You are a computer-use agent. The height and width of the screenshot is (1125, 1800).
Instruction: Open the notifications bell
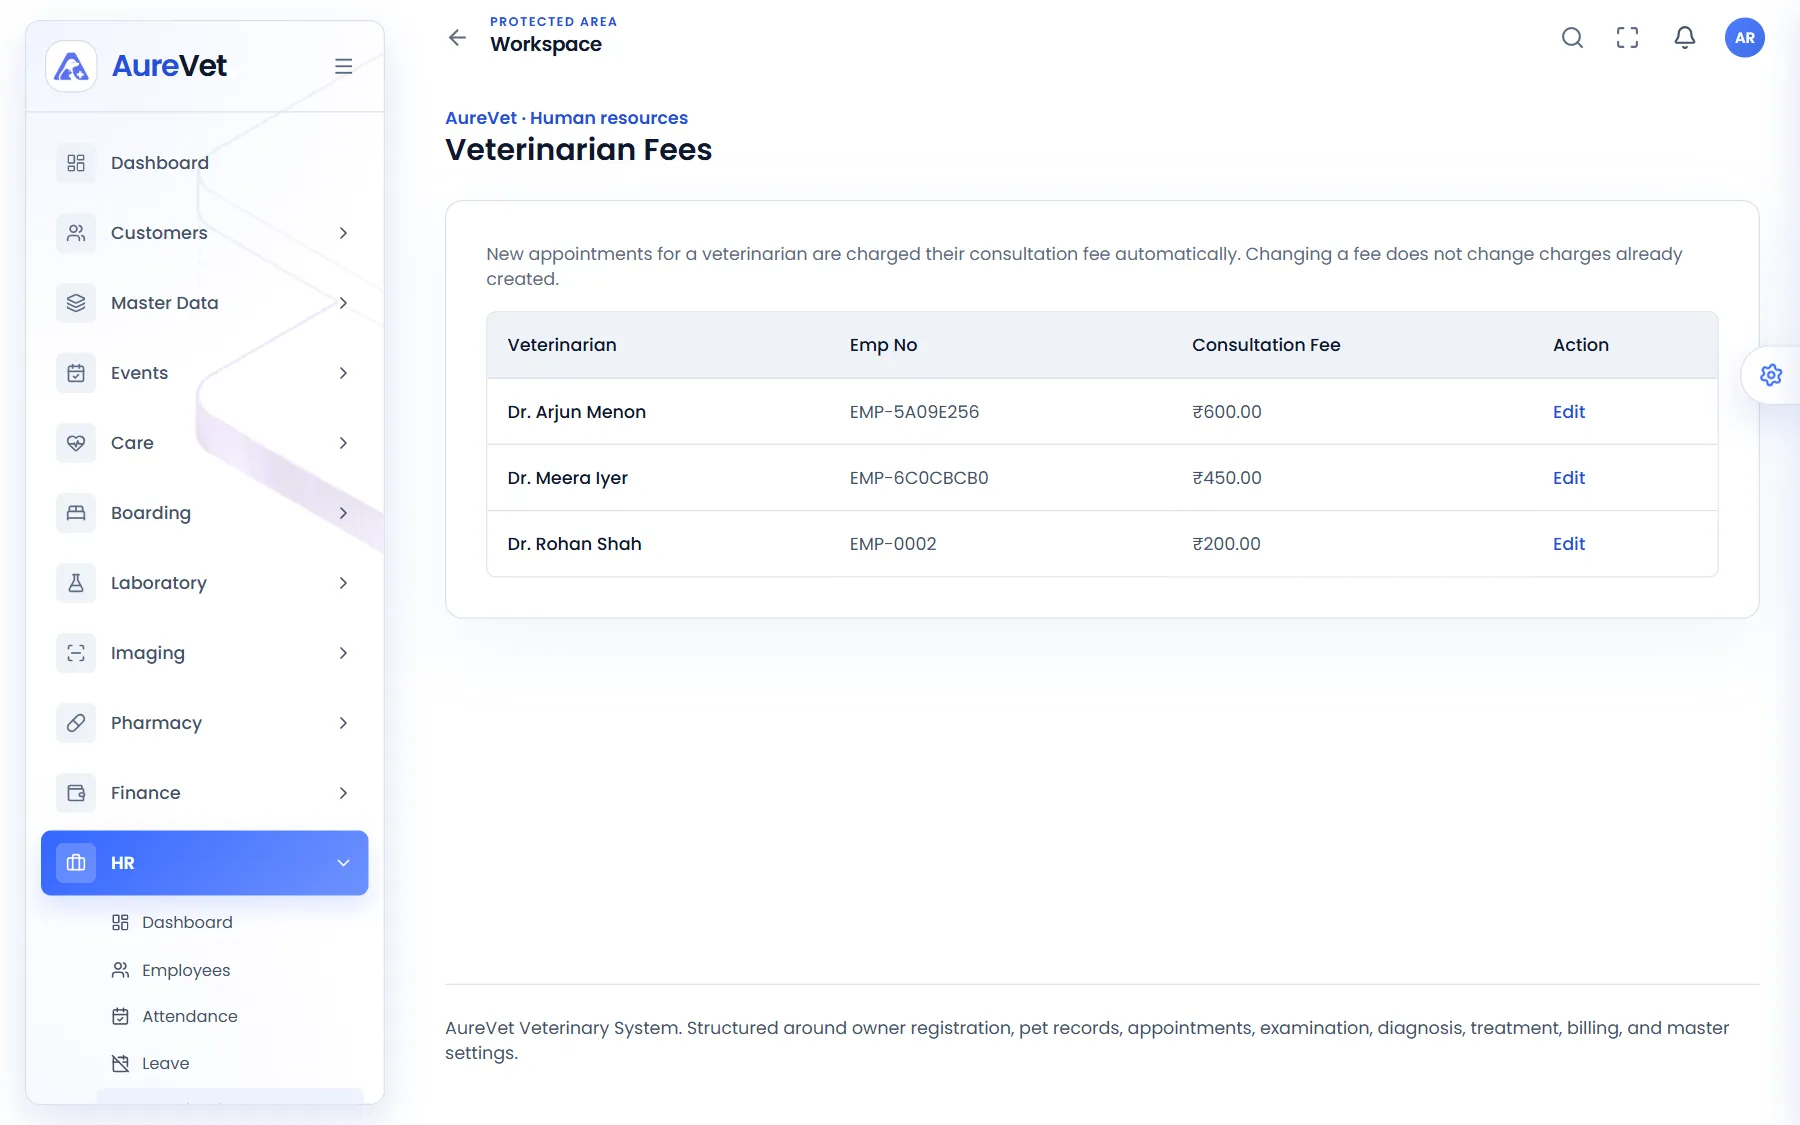point(1685,38)
